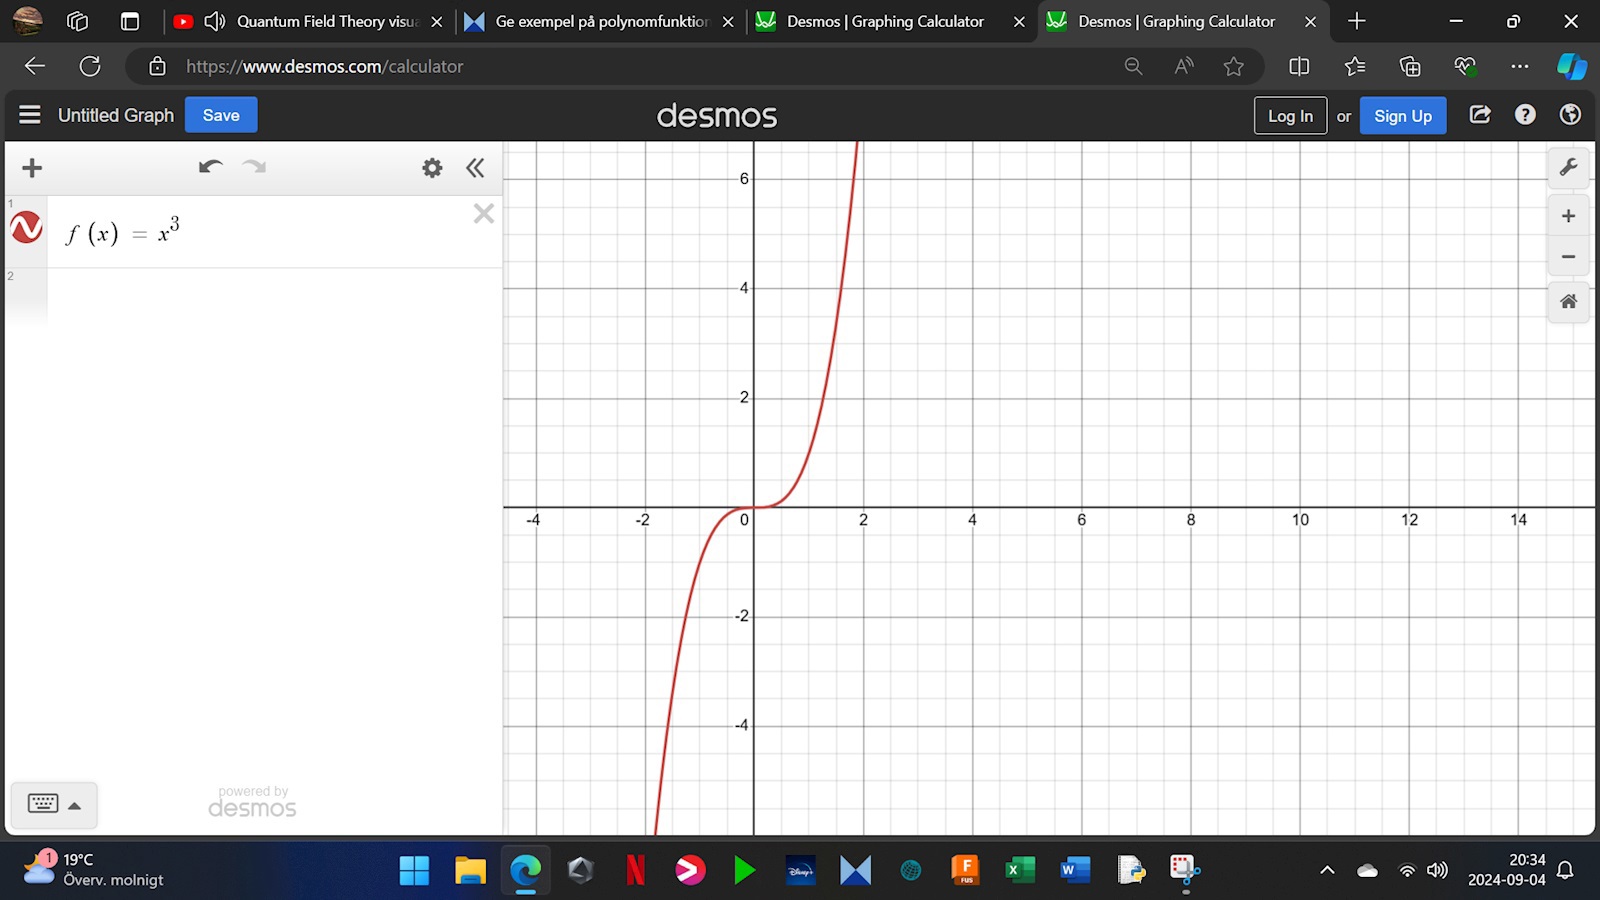Hide the expression list panel
Viewport: 1600px width, 900px height.
(x=475, y=168)
